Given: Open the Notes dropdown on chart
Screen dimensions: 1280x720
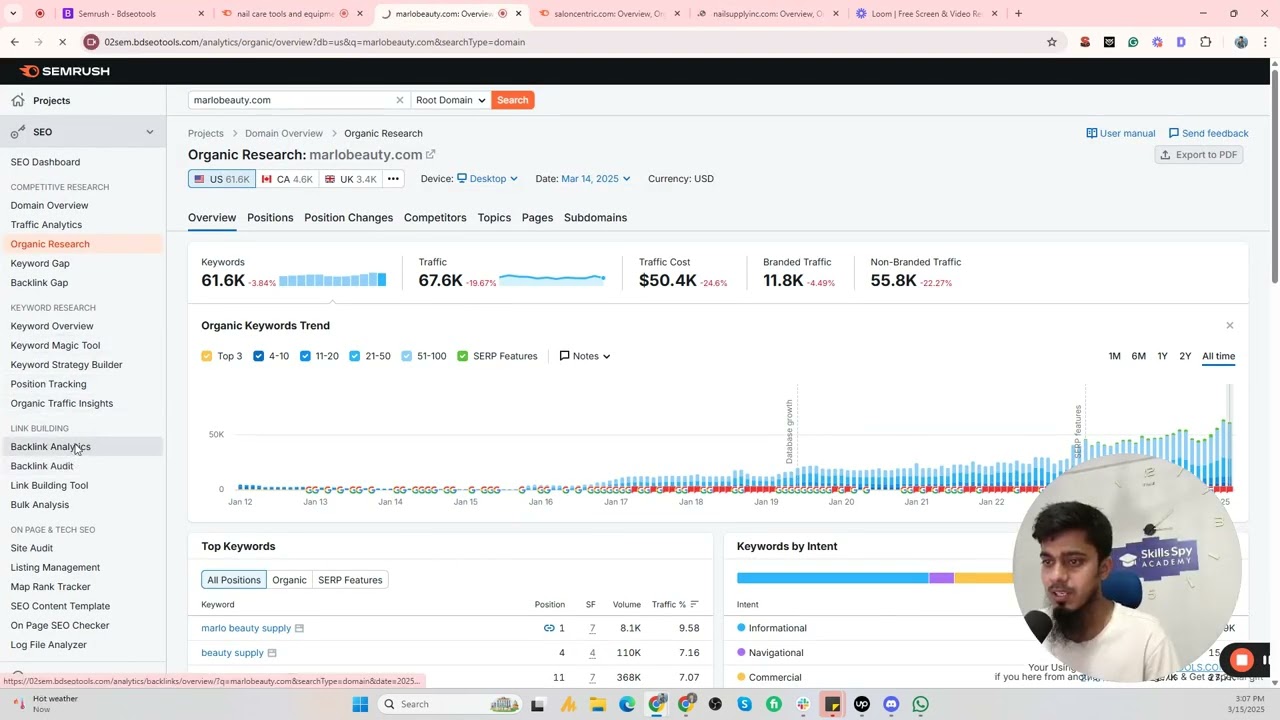Looking at the screenshot, I should click(x=585, y=356).
